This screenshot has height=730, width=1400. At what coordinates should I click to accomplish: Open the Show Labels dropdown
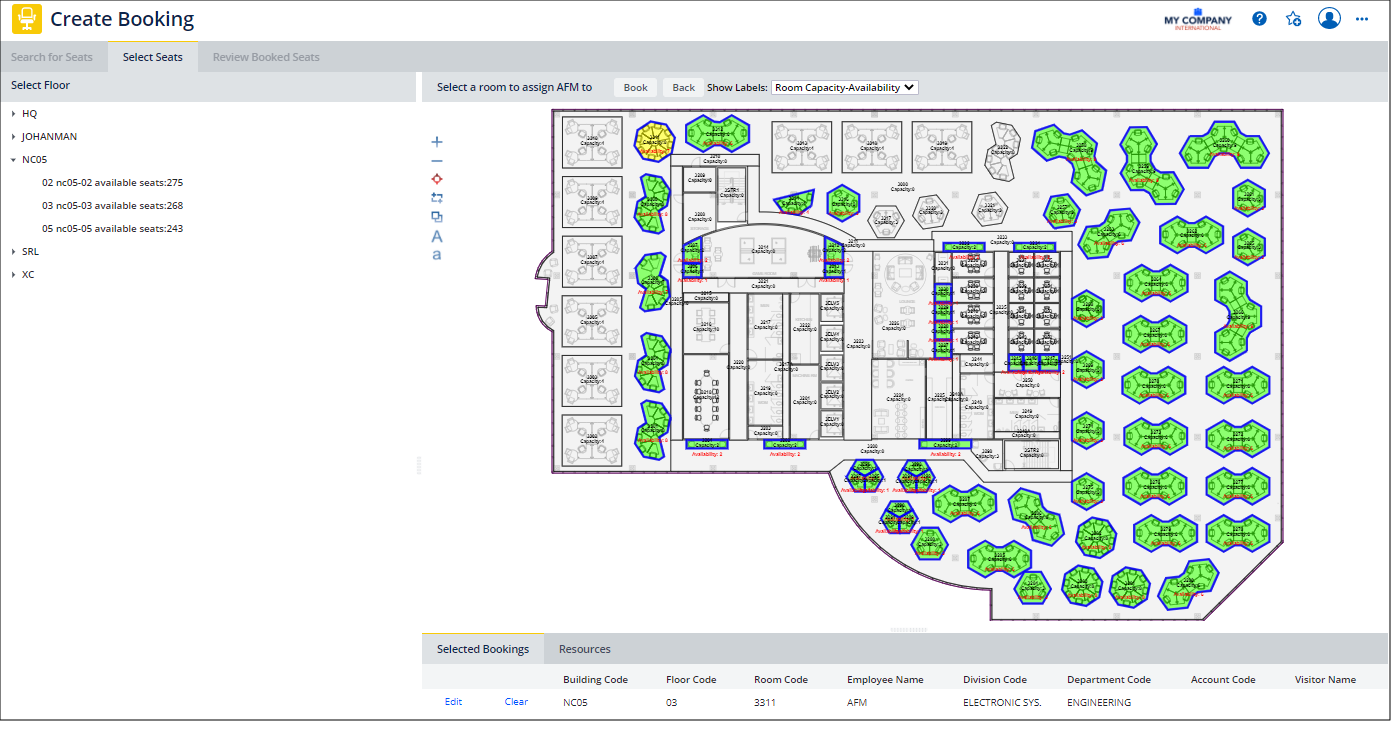843,87
